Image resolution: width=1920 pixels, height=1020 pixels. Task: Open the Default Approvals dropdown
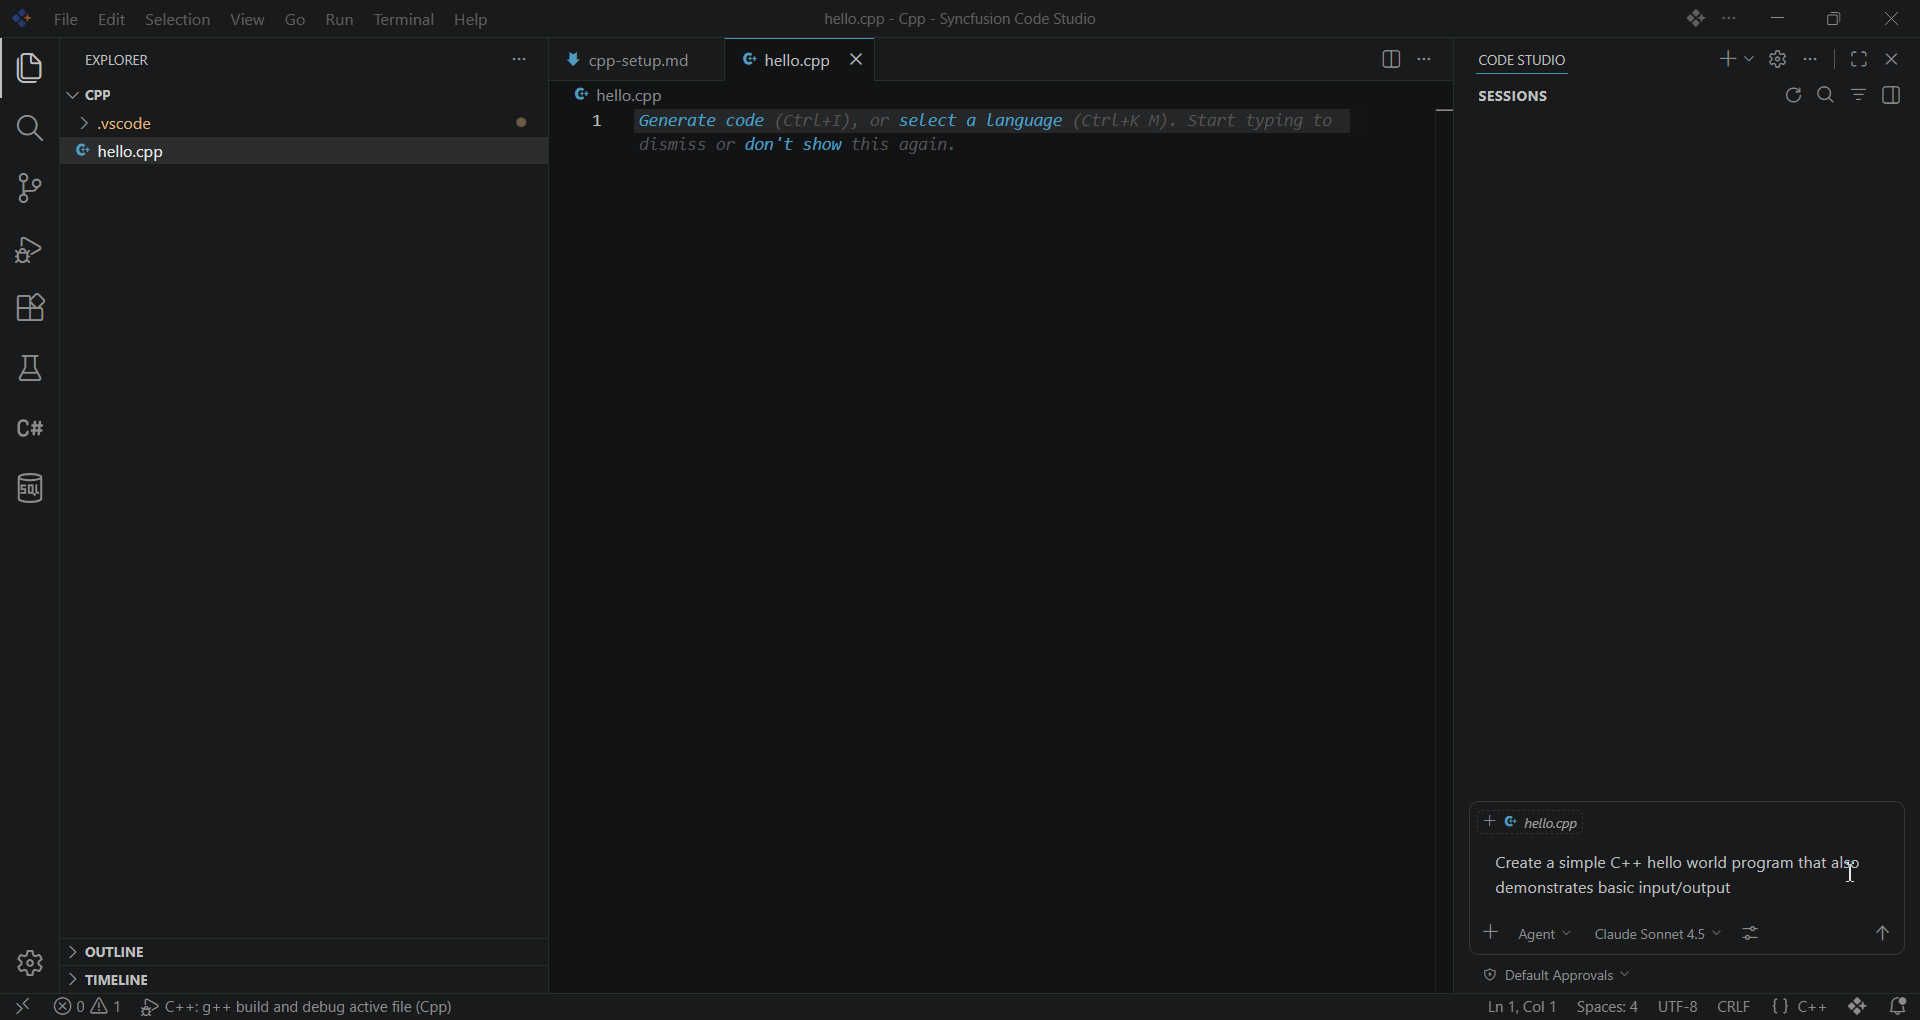pyautogui.click(x=1557, y=975)
